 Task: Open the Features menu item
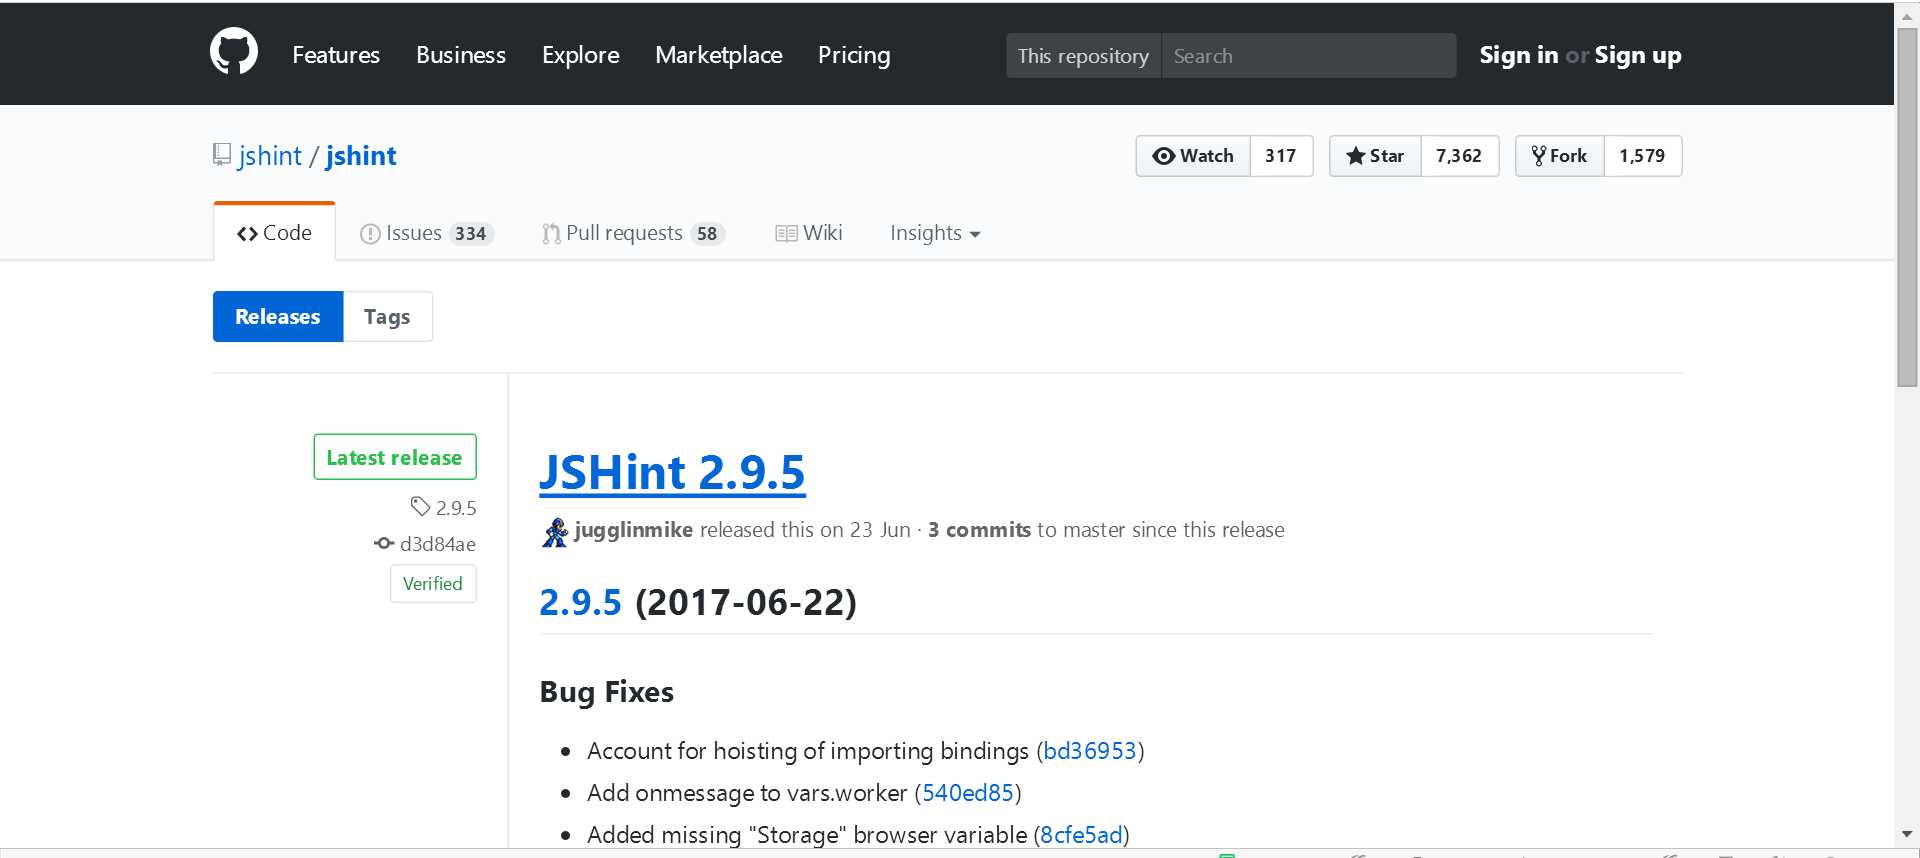[336, 55]
